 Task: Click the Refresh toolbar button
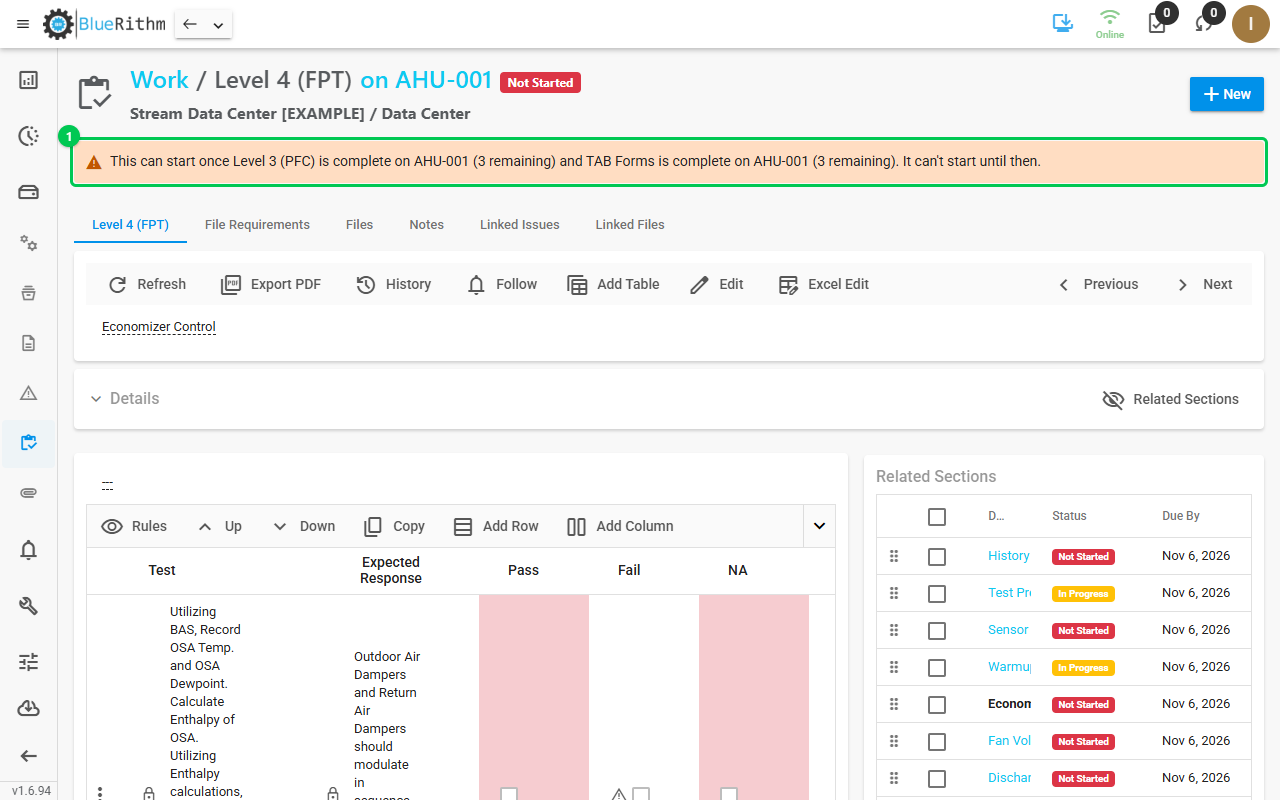[147, 284]
